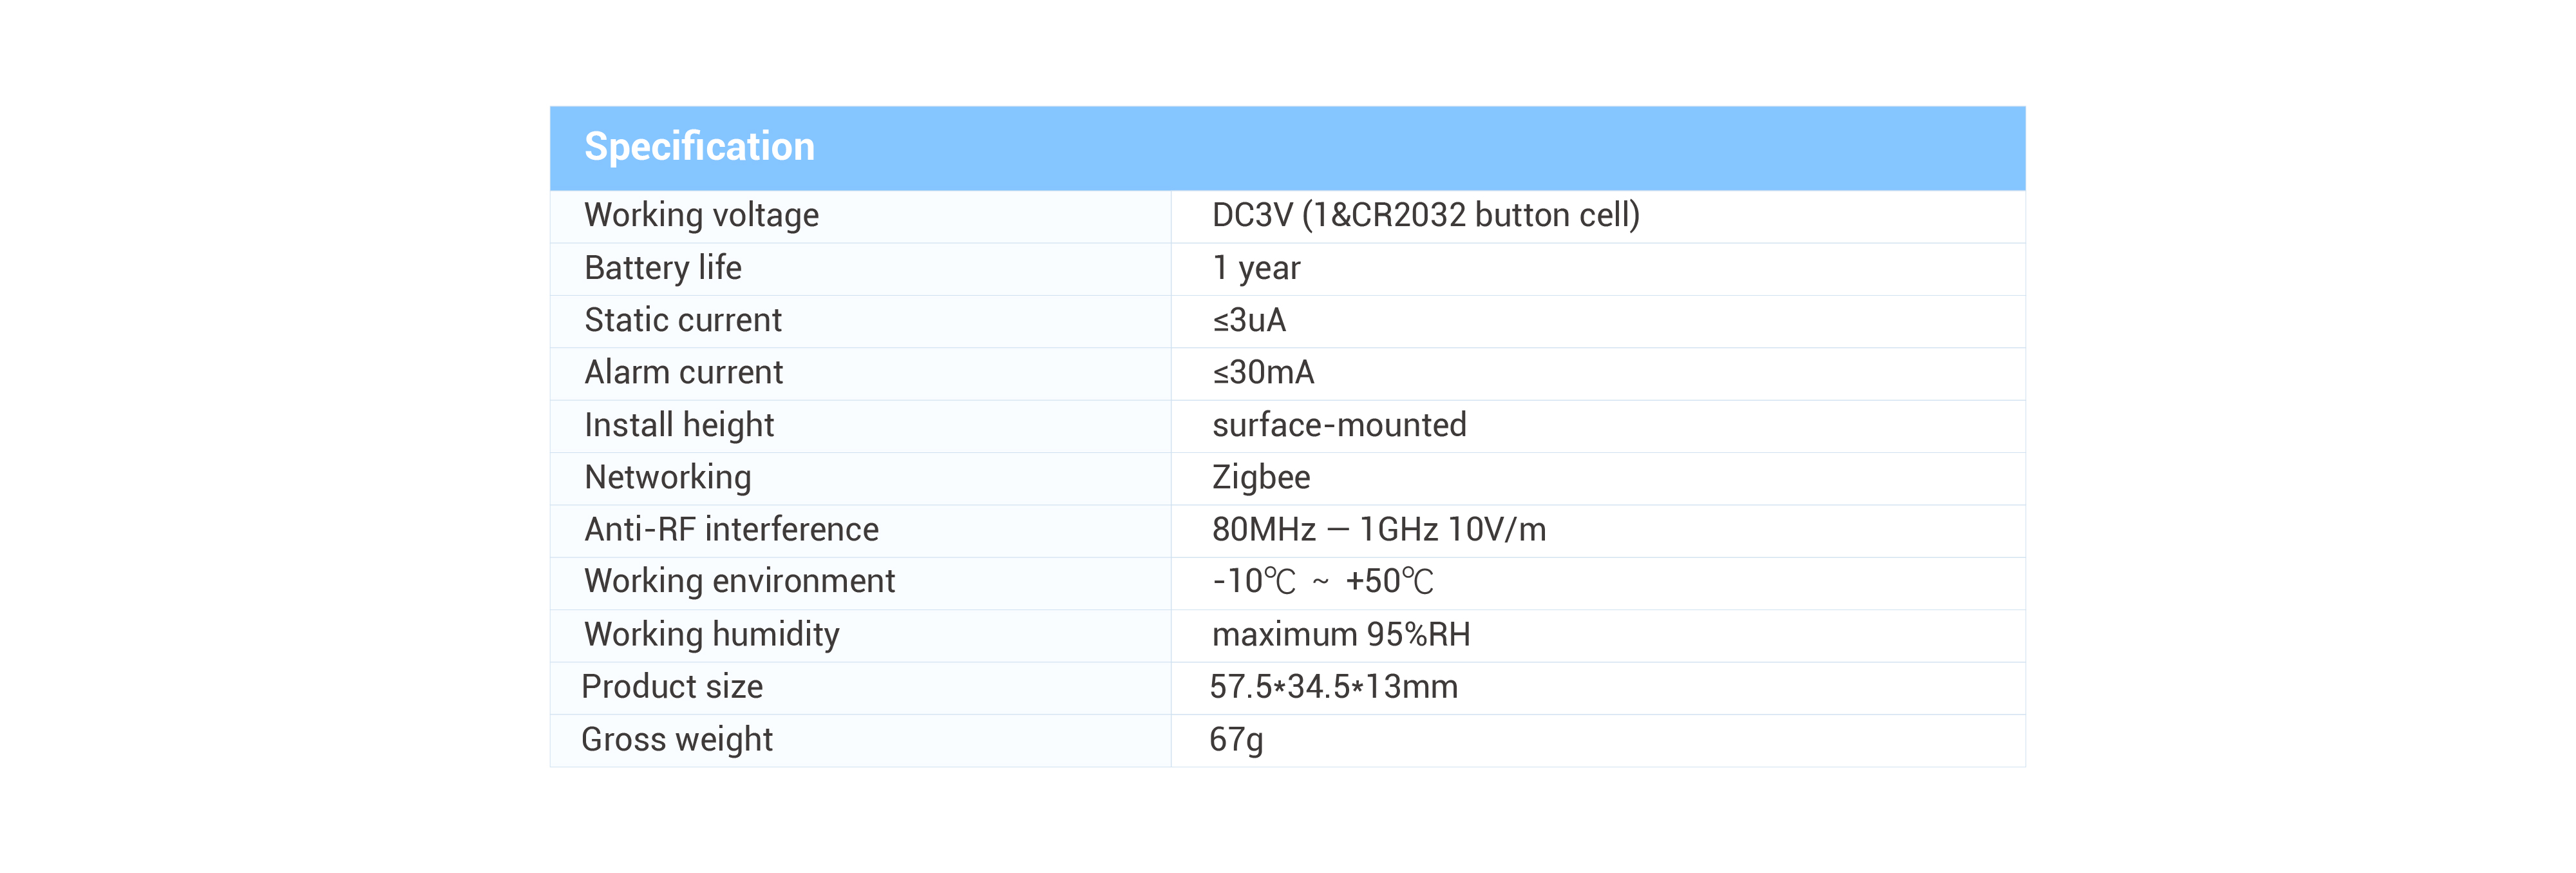Screen dimensions: 2576x873
Task: Click the maximum 95%RH humidity value
Action: (x=1341, y=634)
